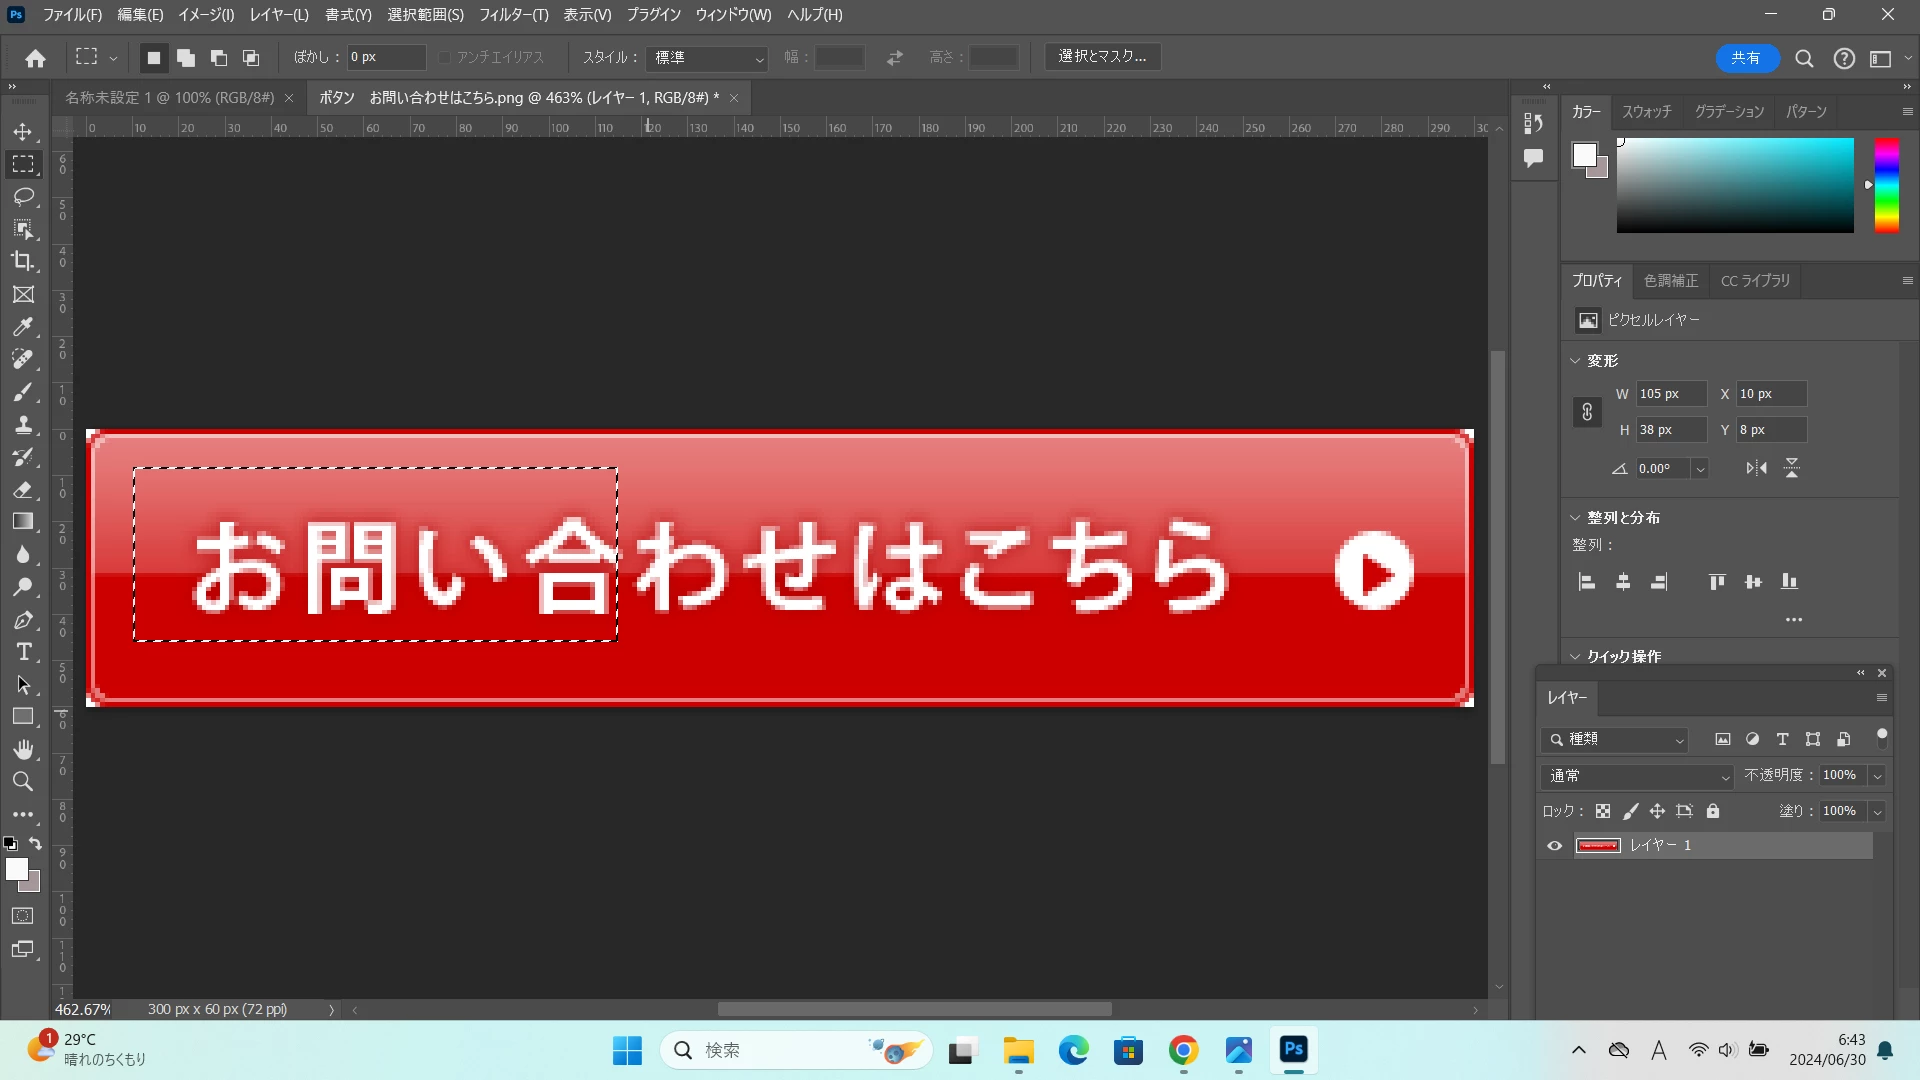The height and width of the screenshot is (1080, 1920).
Task: Open the 通常 blend mode dropdown
Action: (x=1638, y=776)
